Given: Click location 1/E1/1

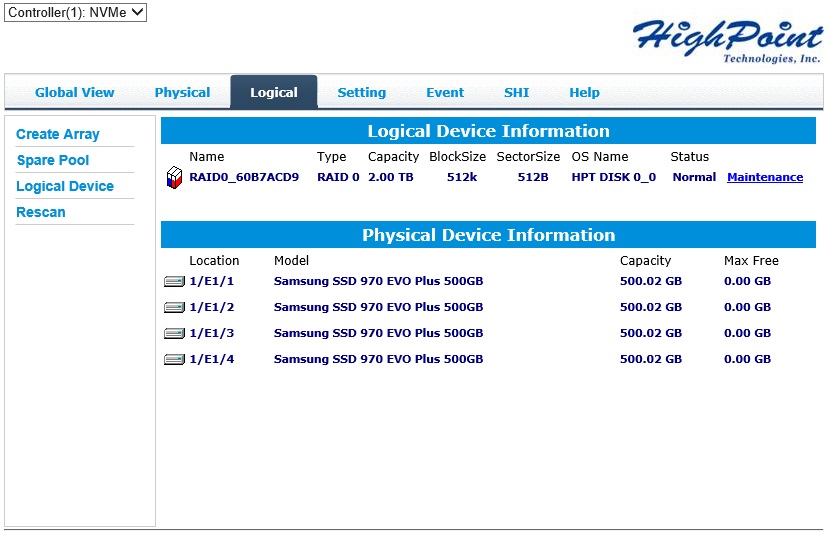Looking at the screenshot, I should click(x=211, y=281).
